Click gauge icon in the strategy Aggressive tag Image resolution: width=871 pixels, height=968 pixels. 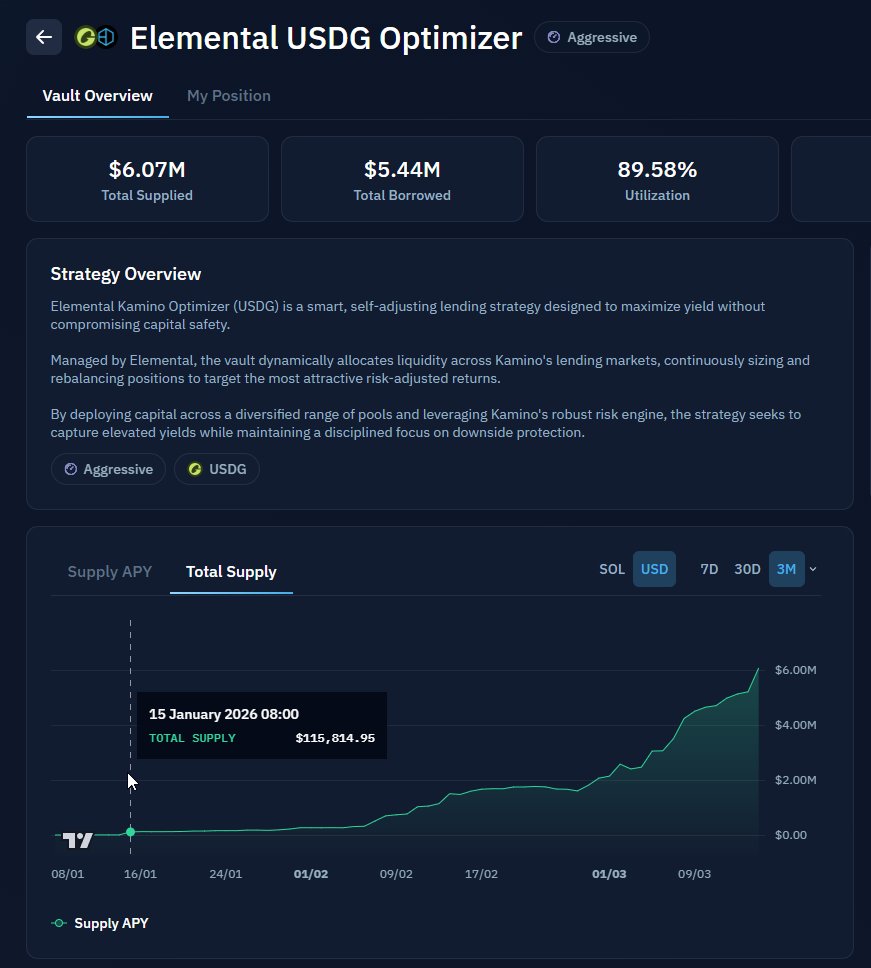pos(71,469)
